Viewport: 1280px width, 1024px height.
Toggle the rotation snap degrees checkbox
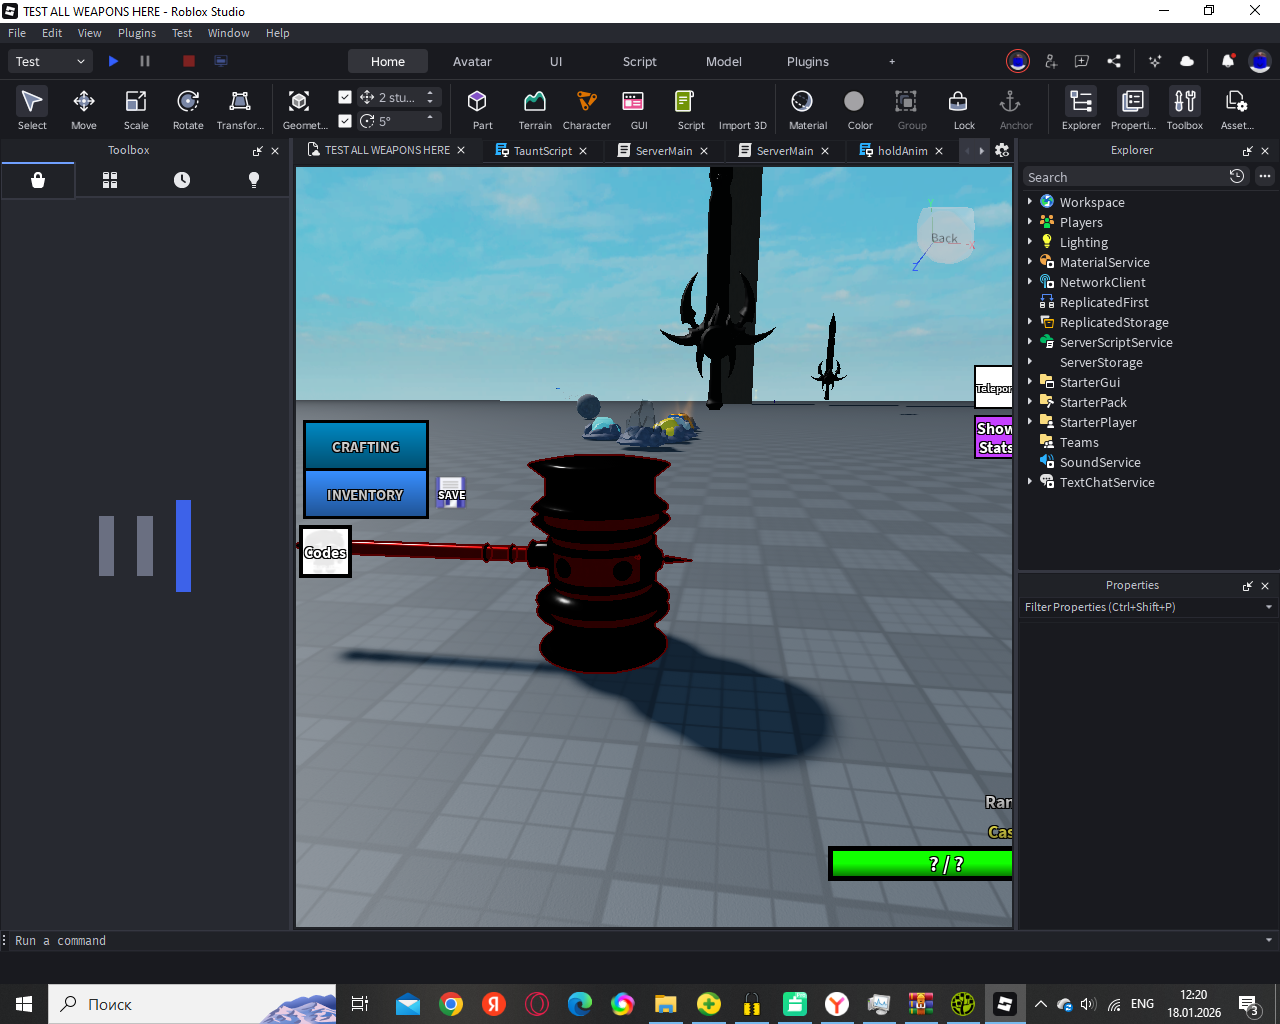point(345,121)
